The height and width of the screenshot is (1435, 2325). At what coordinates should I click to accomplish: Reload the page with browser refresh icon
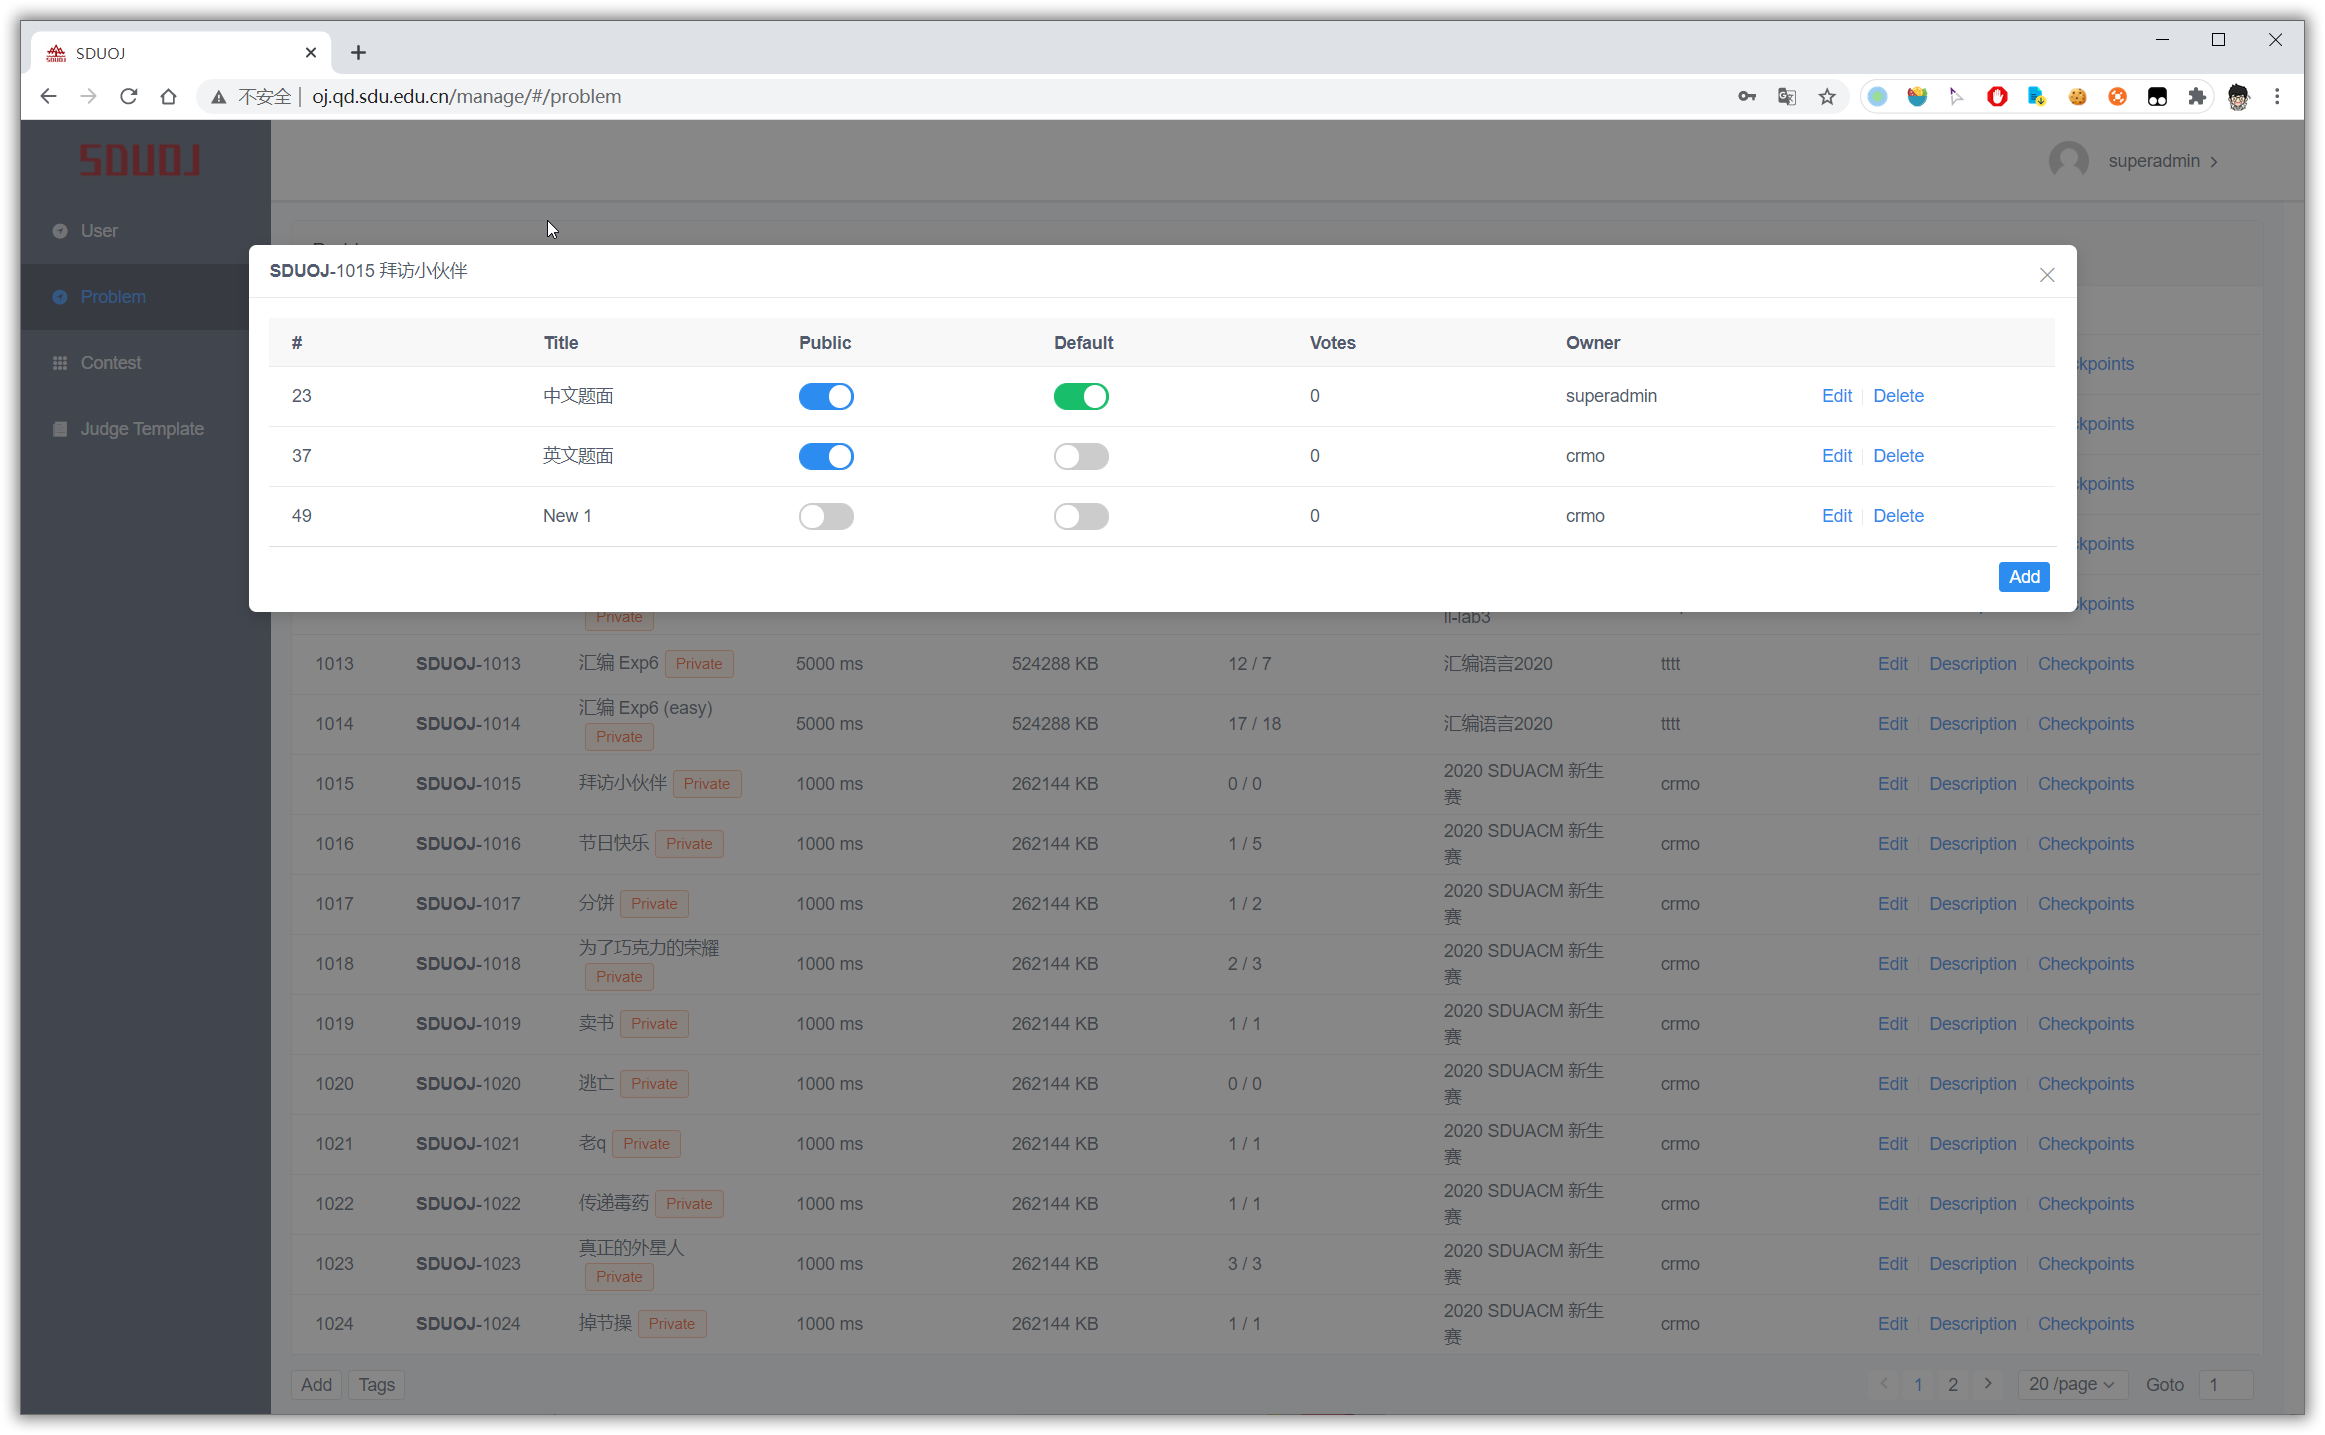[128, 96]
